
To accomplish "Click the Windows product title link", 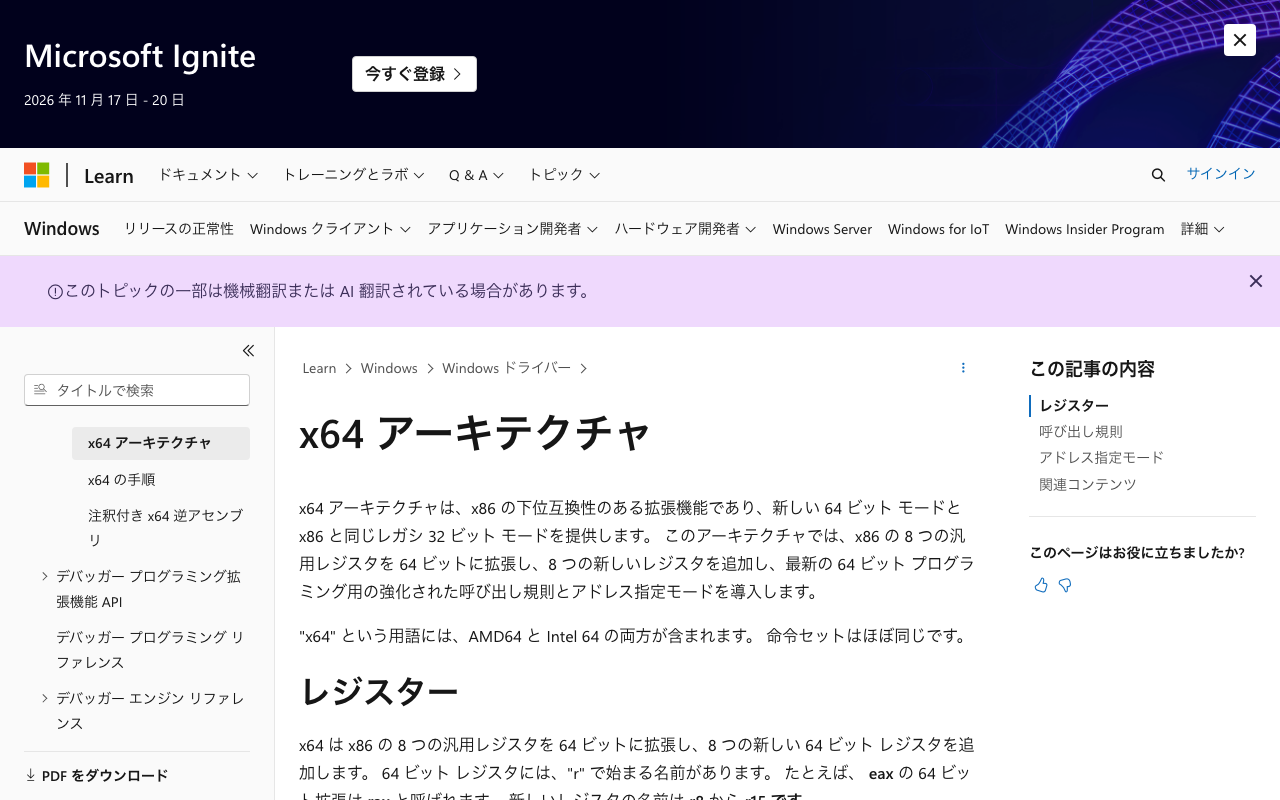I will tap(62, 229).
